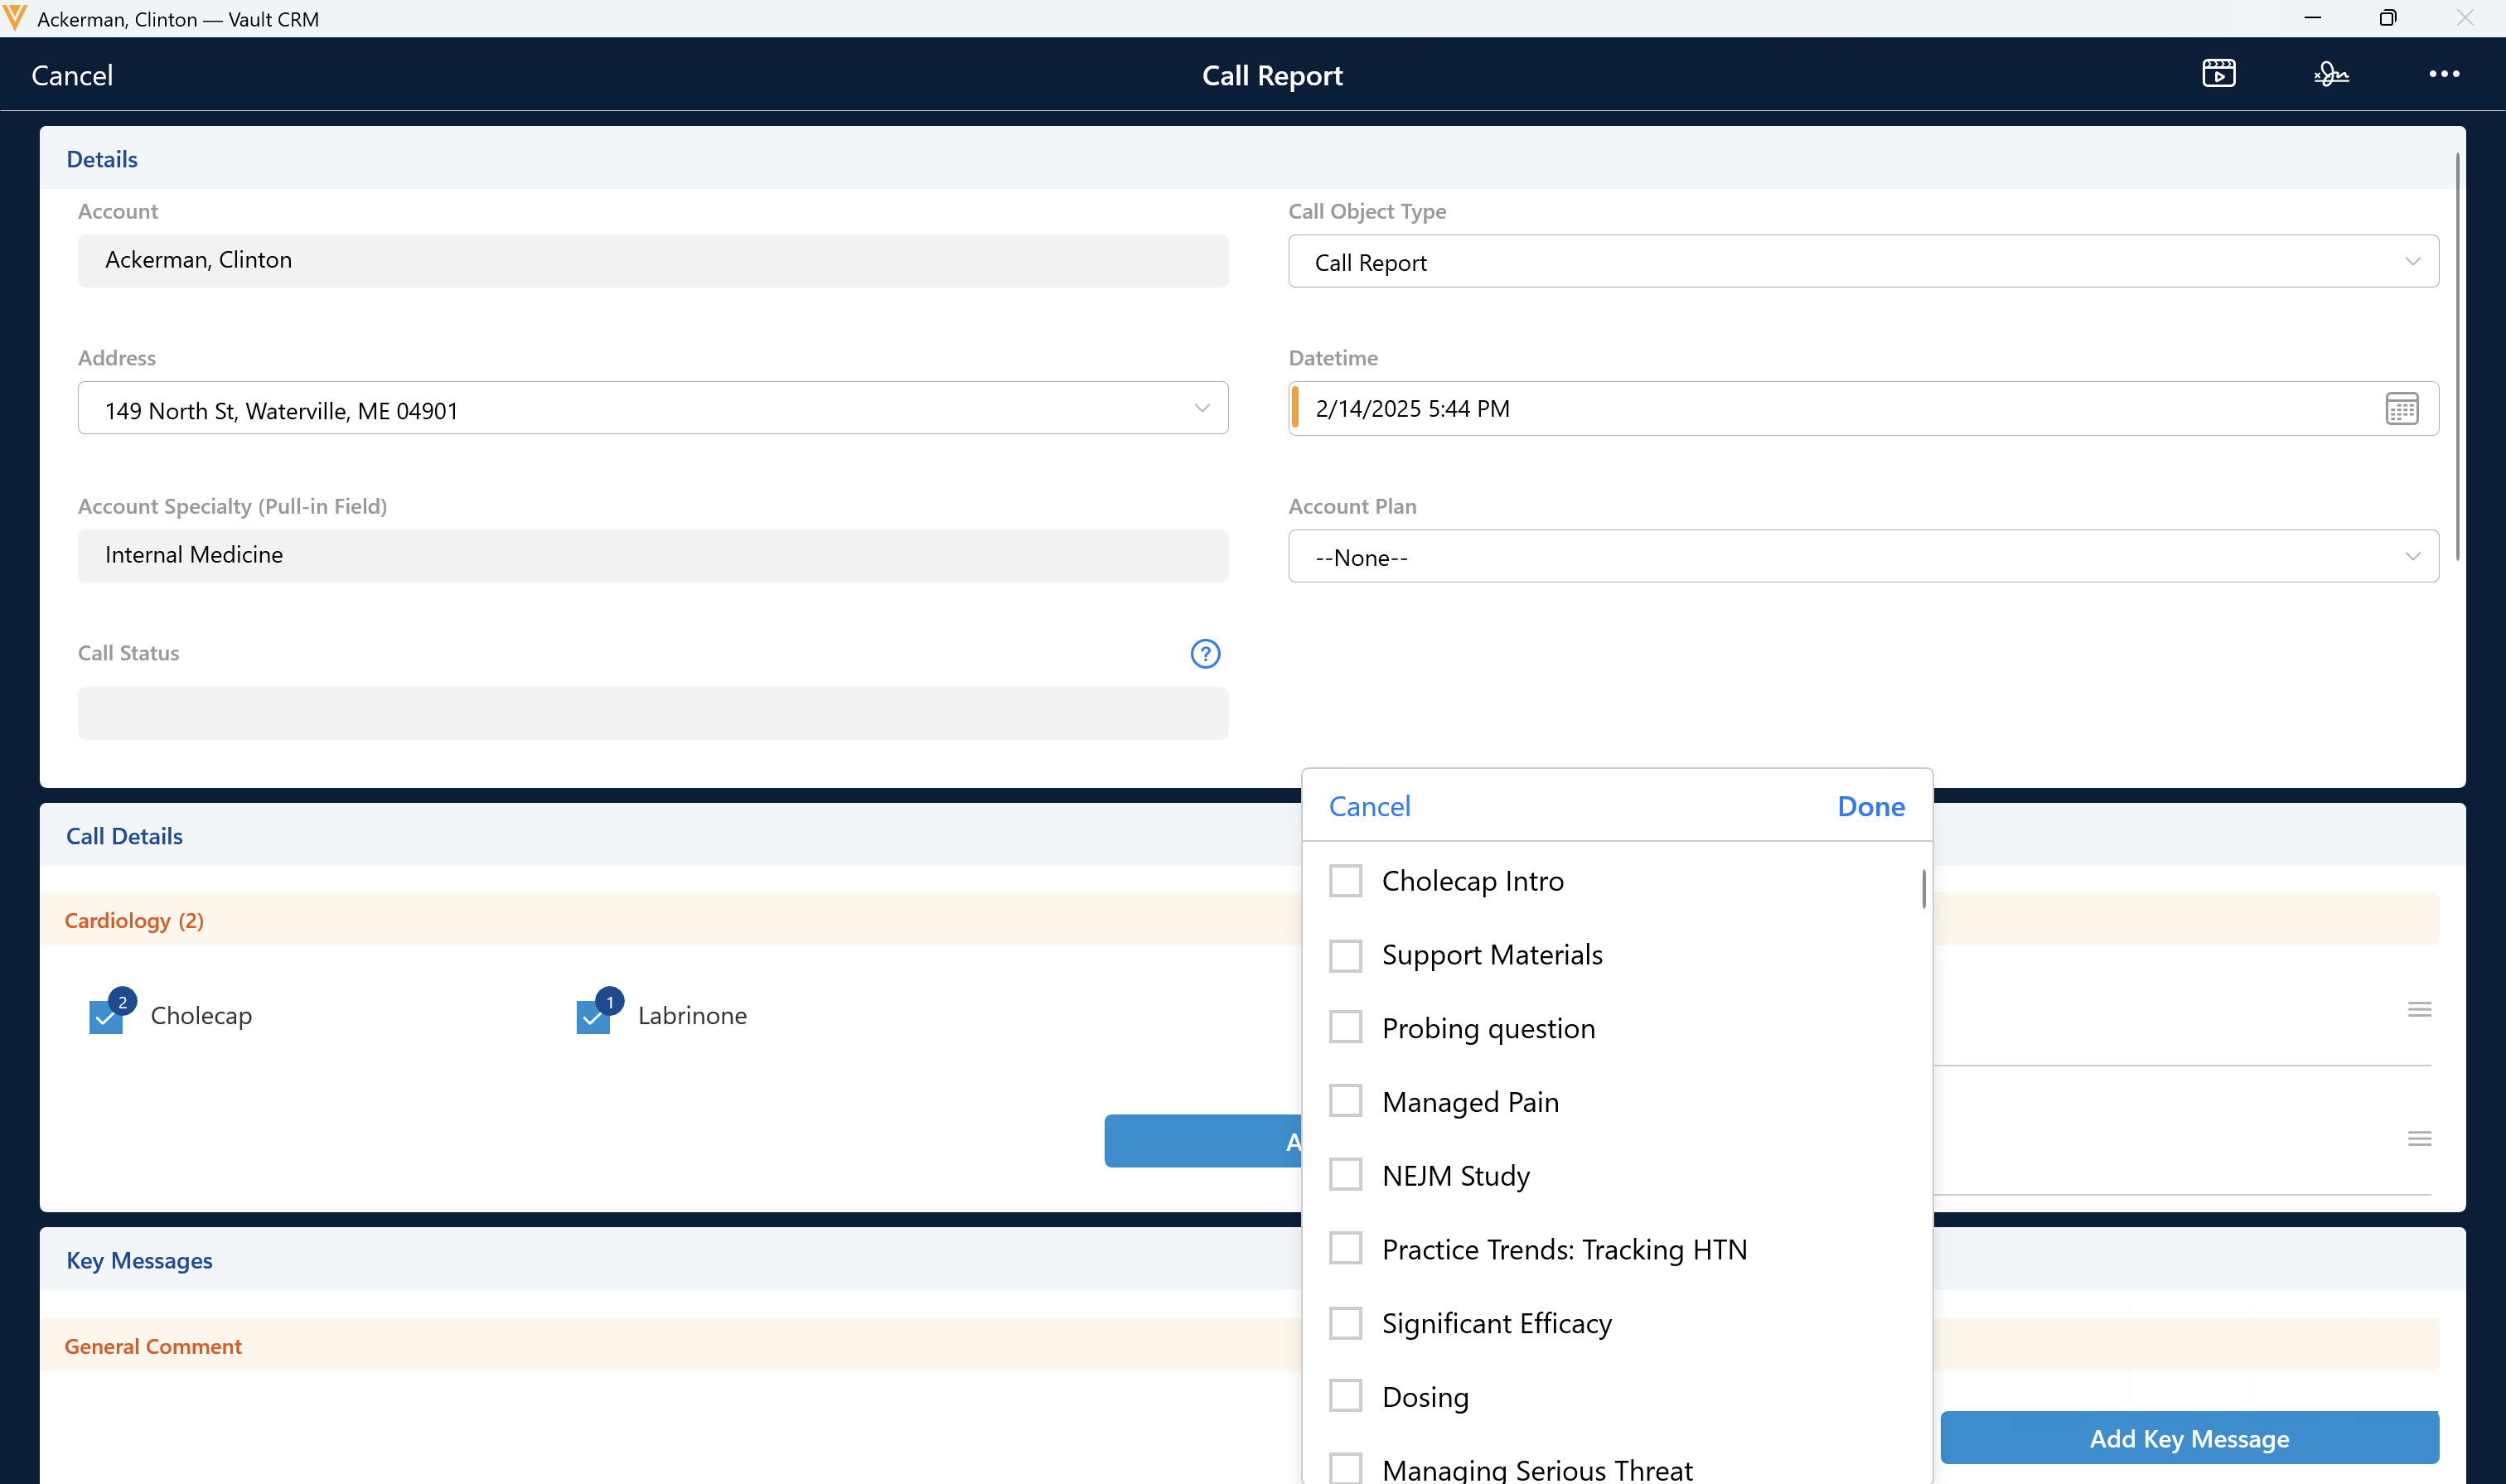Open the media presentation icon in header
Image resolution: width=2506 pixels, height=1484 pixels.
click(2218, 74)
